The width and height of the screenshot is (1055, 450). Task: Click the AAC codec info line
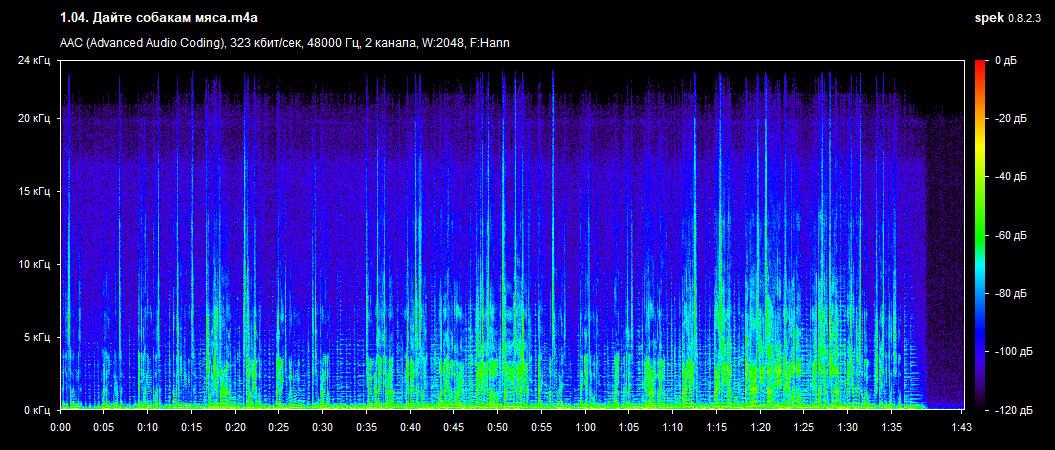click(285, 43)
